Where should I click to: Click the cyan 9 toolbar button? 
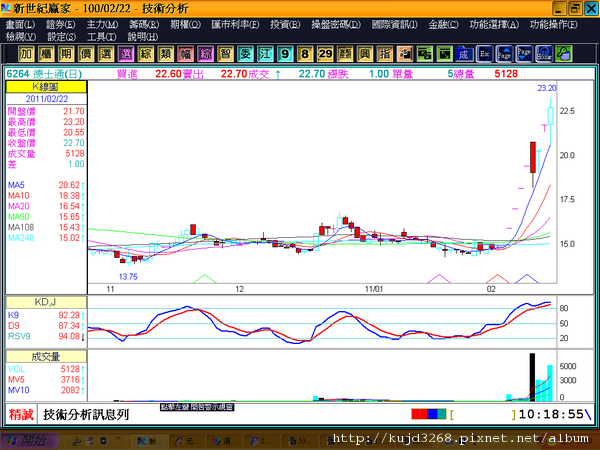coord(285,54)
